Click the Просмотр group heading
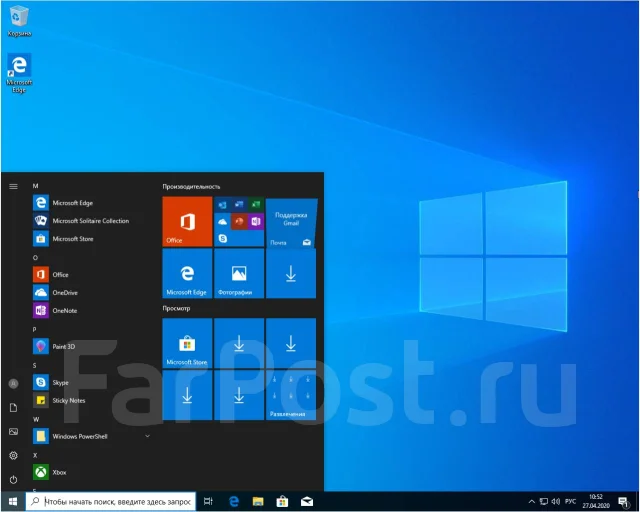 coord(176,308)
